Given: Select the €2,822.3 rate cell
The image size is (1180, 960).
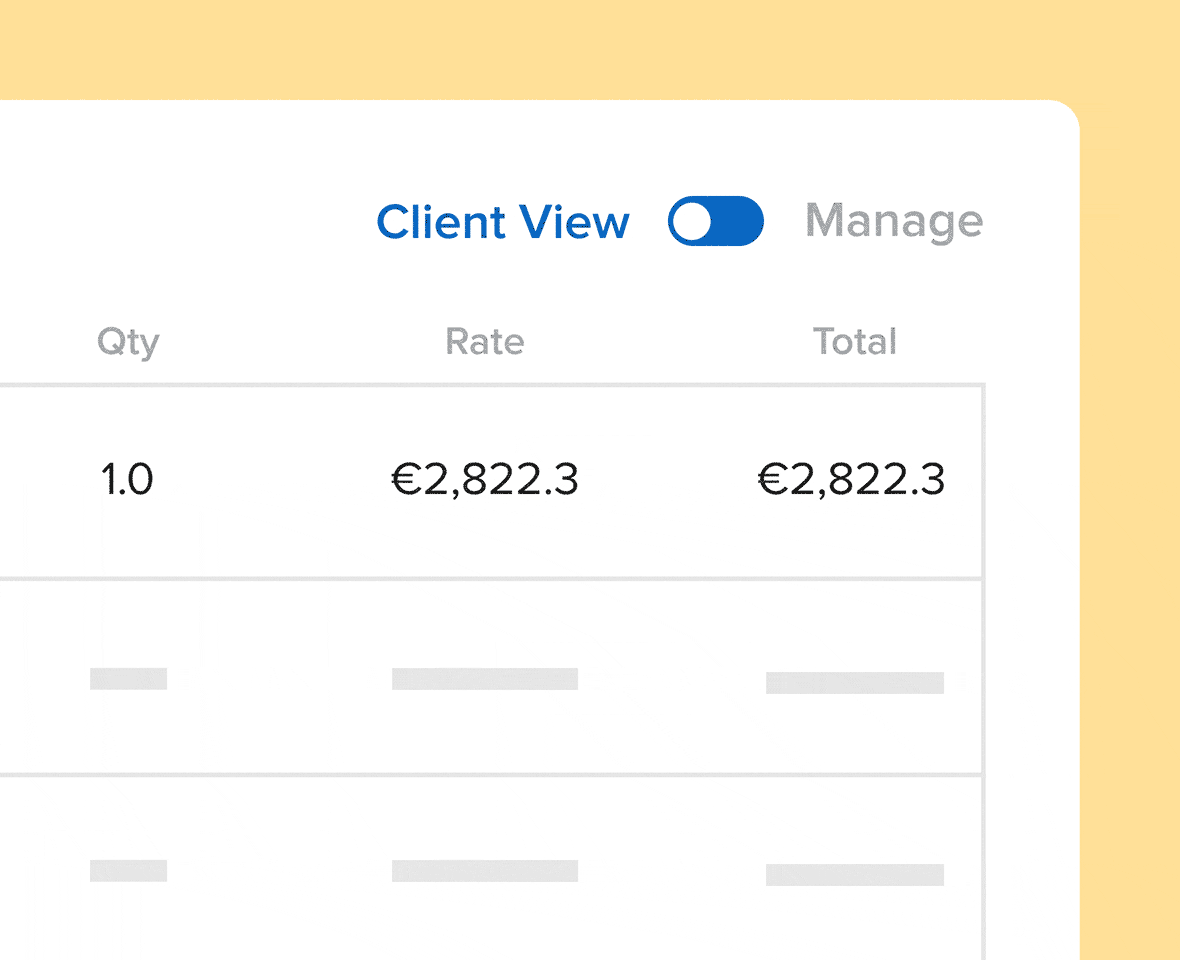Looking at the screenshot, I should [x=485, y=480].
